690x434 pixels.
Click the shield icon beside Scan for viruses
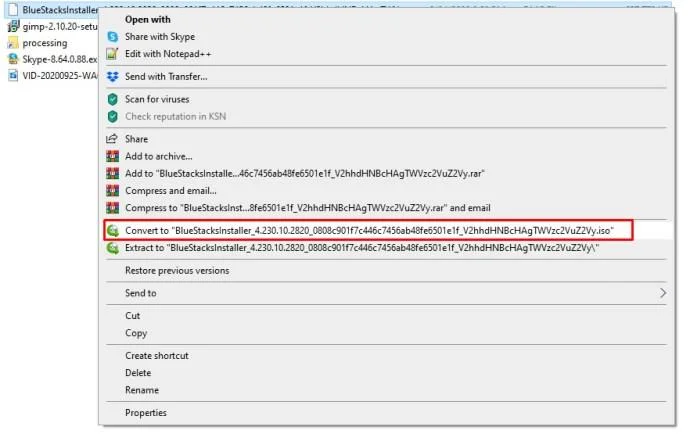(x=113, y=99)
